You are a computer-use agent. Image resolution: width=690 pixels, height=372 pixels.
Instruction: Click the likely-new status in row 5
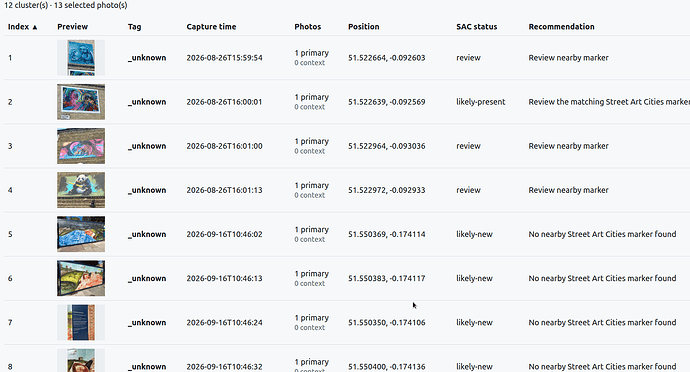474,234
